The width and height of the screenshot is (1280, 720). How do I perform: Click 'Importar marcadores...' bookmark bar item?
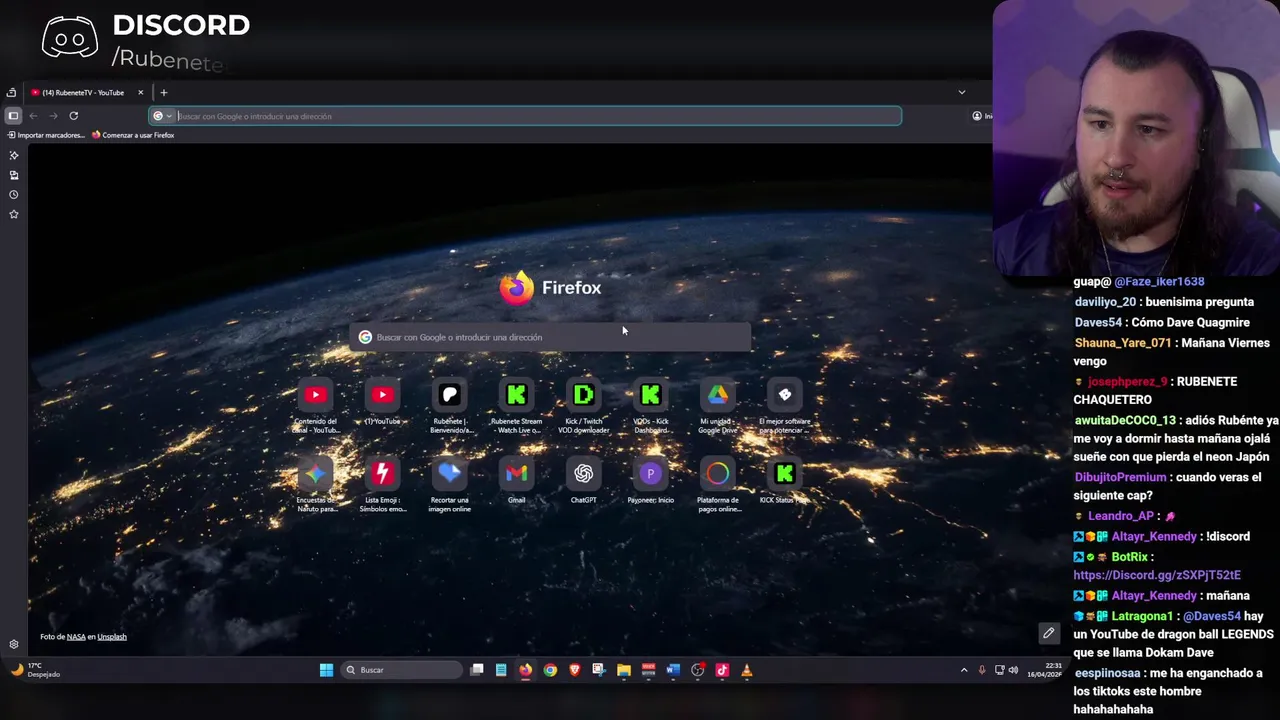tap(46, 135)
